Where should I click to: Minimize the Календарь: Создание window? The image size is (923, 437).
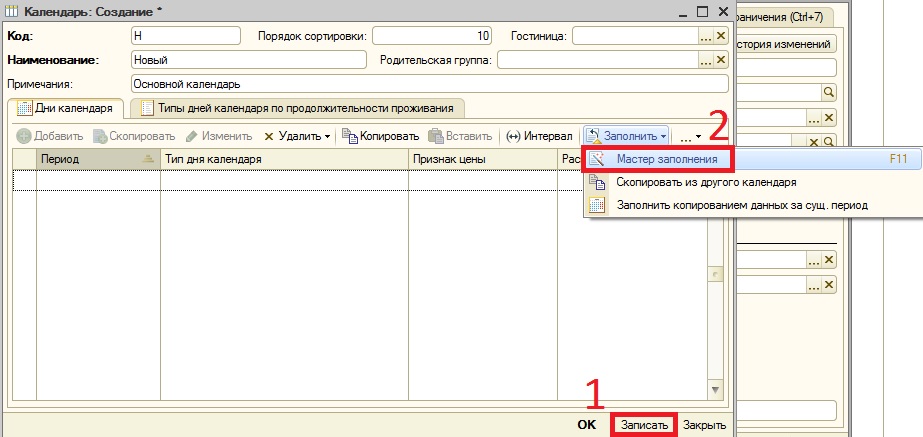683,11
